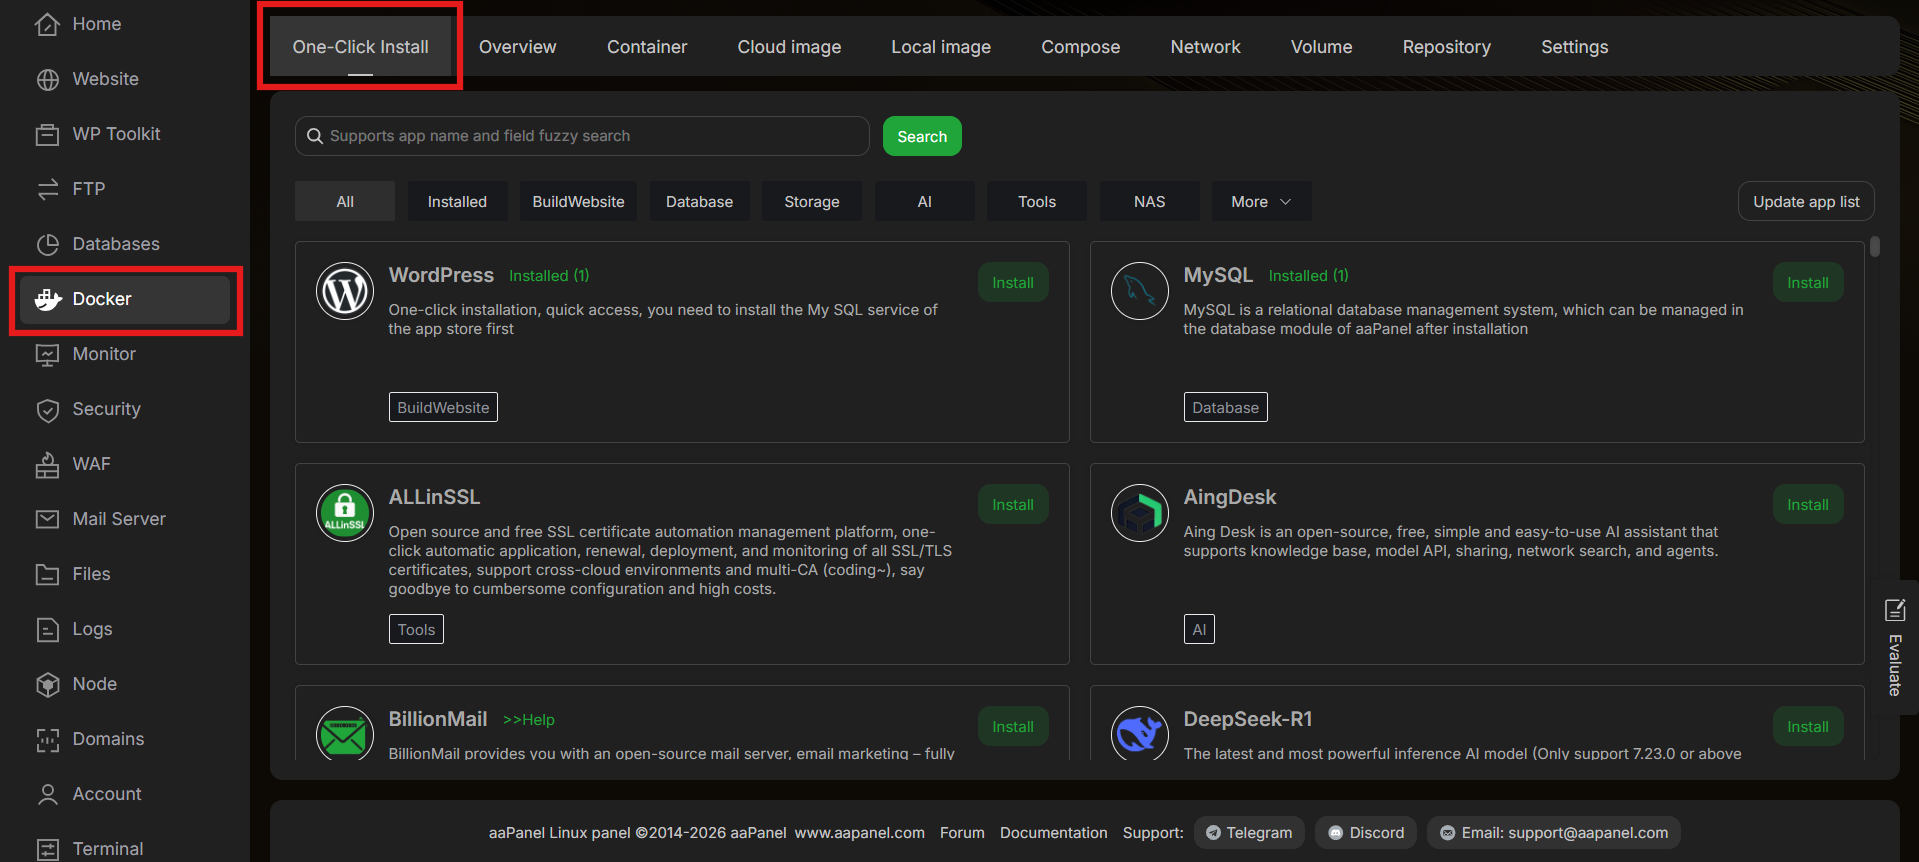Screen dimensions: 1919x862
Task: Open the Docker Settings tab
Action: (x=1574, y=47)
